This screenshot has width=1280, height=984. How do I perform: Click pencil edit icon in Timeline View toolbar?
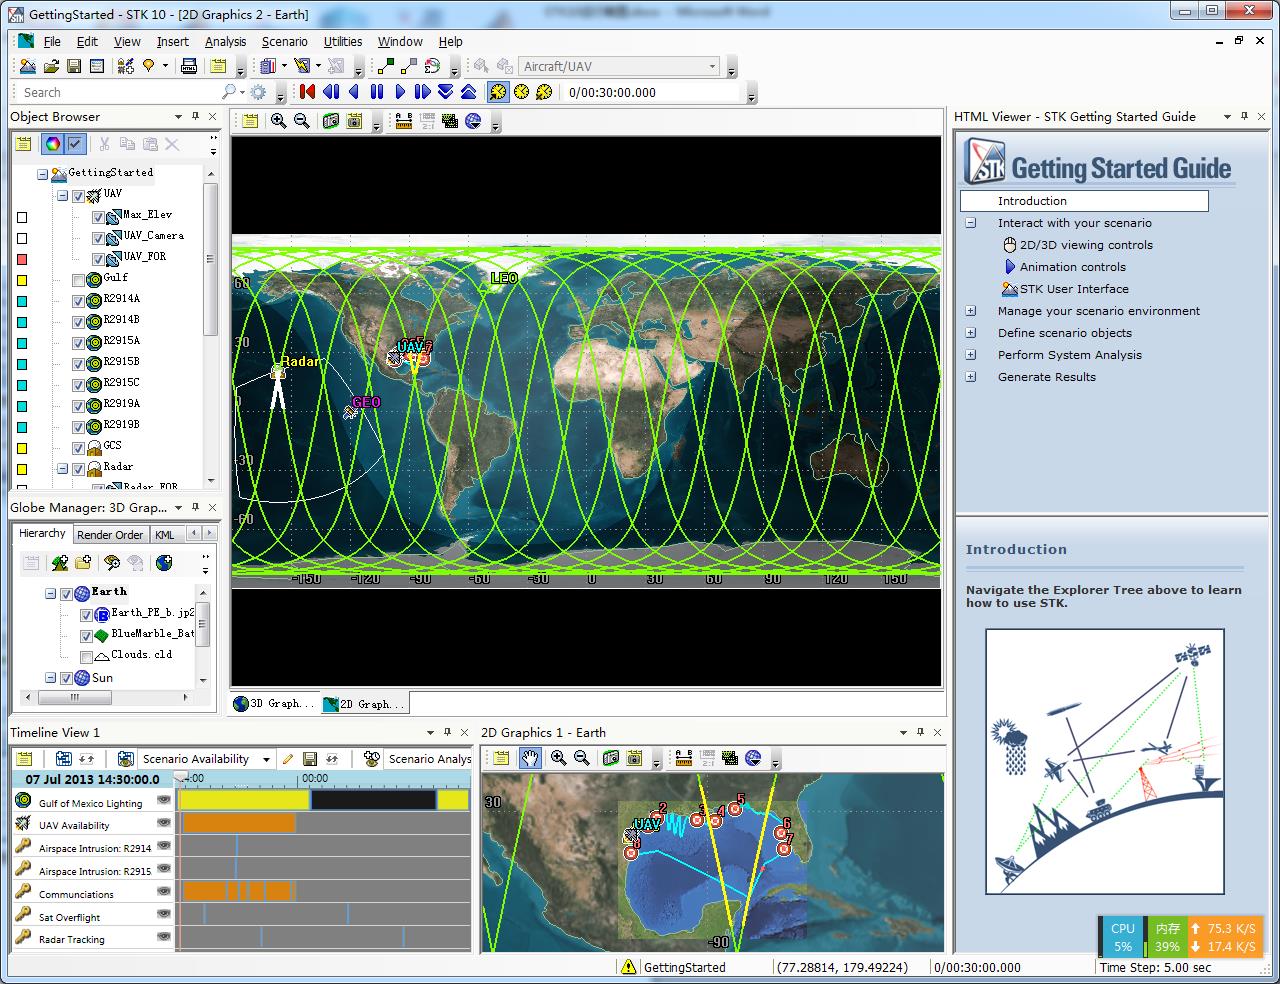(287, 759)
